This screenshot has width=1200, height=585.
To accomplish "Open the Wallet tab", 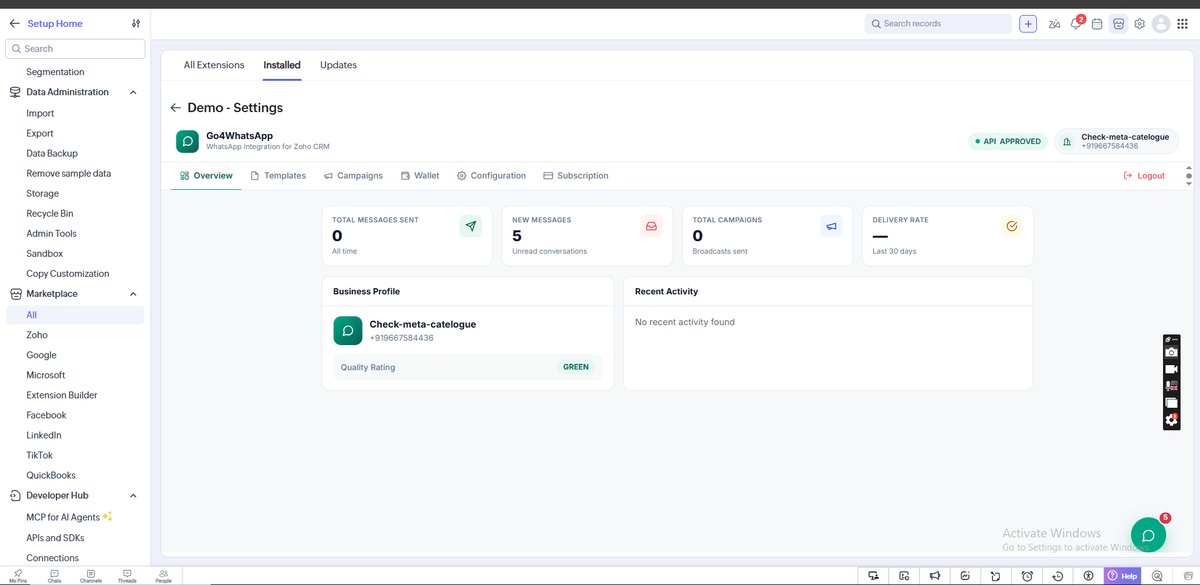I will pyautogui.click(x=420, y=176).
